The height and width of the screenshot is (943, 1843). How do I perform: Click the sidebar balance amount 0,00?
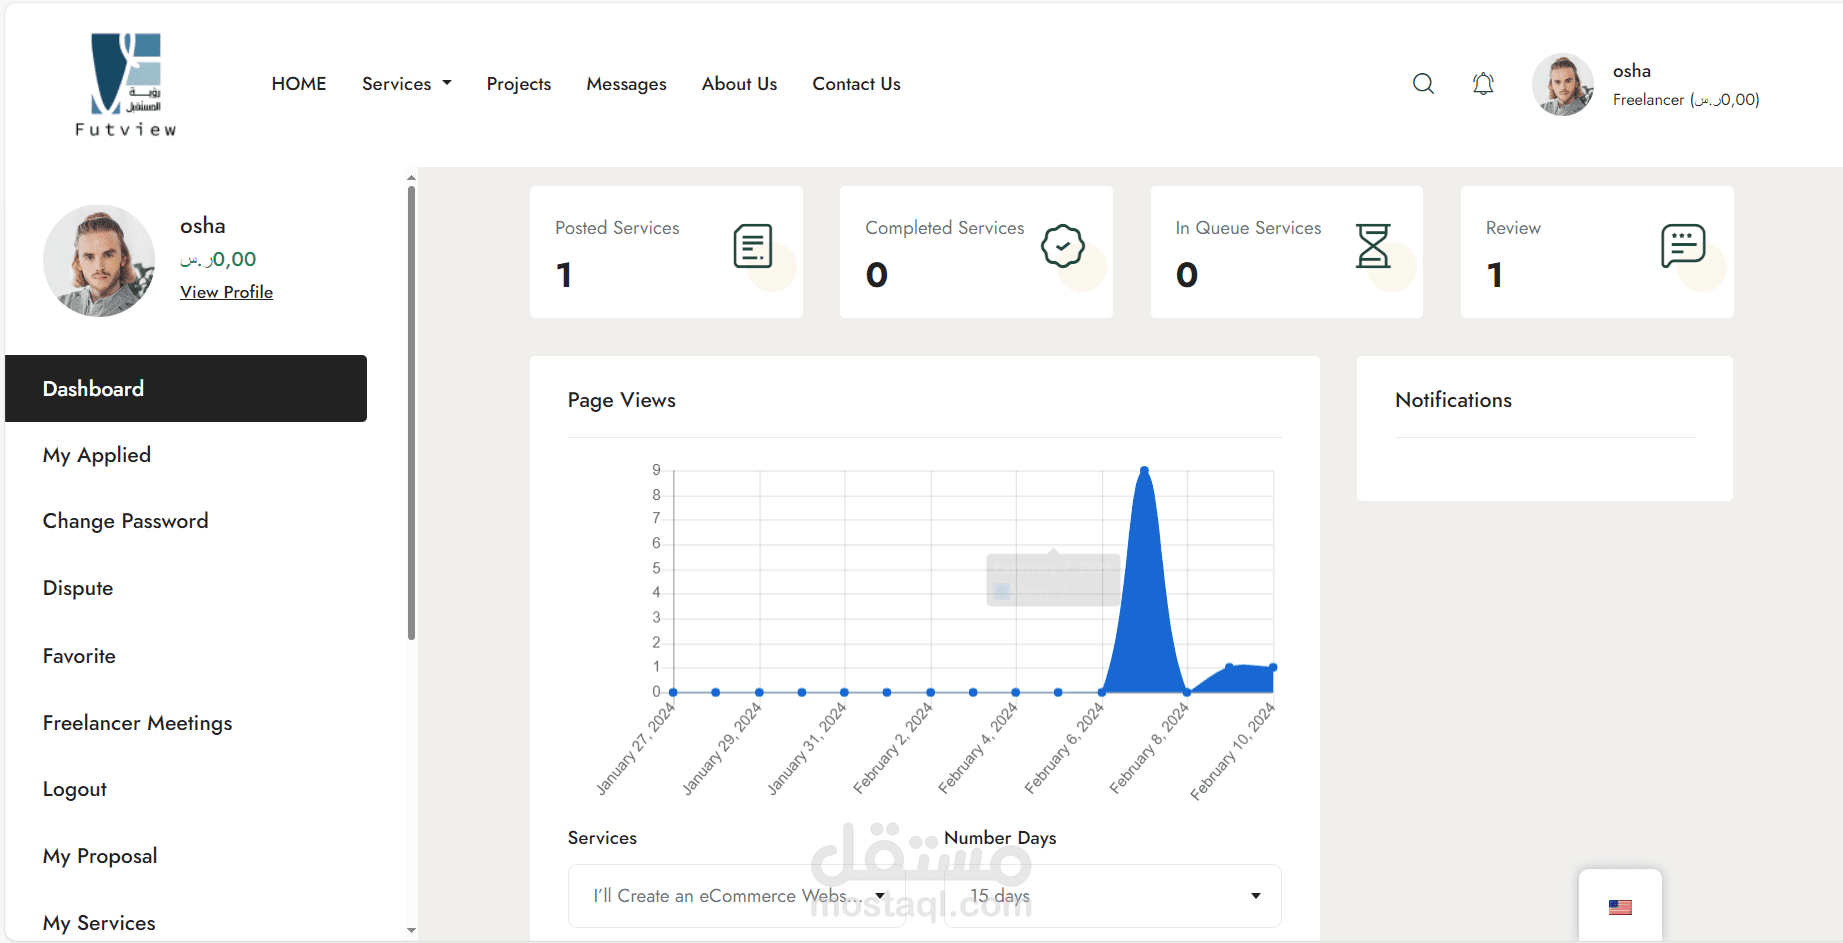[x=218, y=259]
